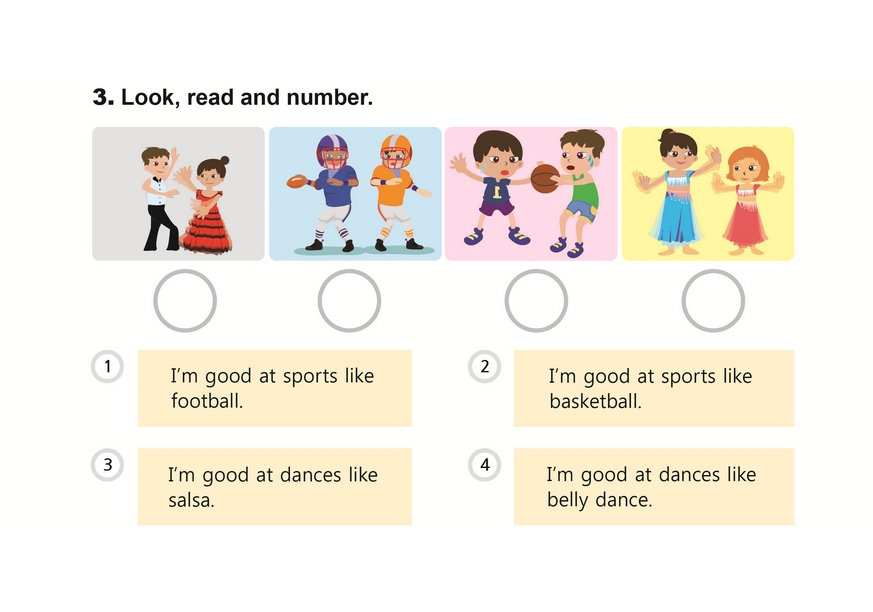The image size is (873, 612).
Task: Click answer circle under salsa dancers picture
Action: click(x=185, y=300)
